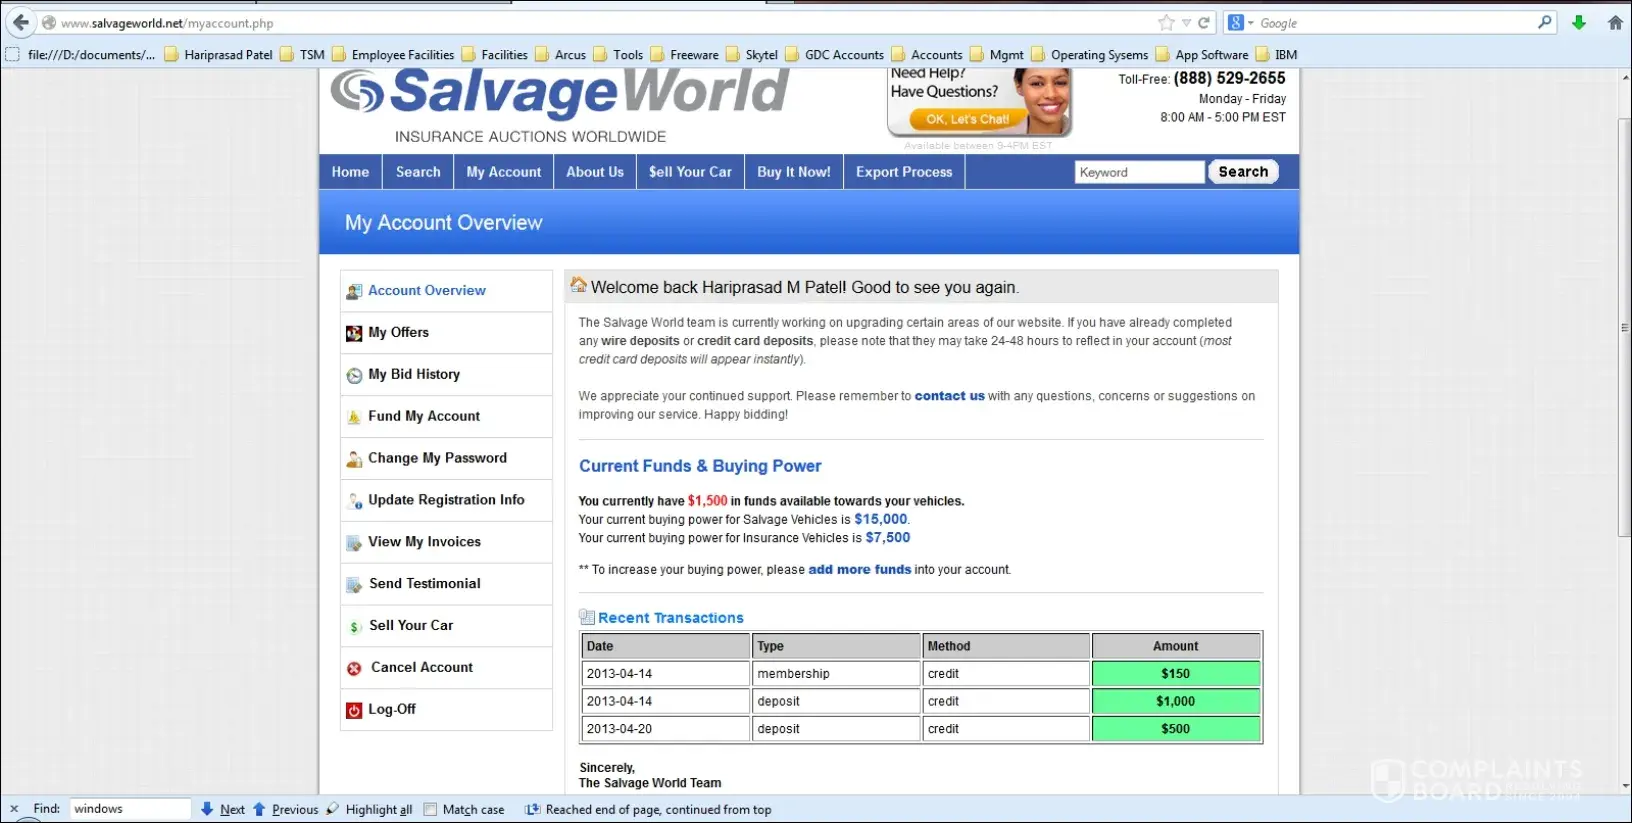Click the magnifier icon in Google search box
The height and width of the screenshot is (823, 1632).
click(x=1545, y=22)
